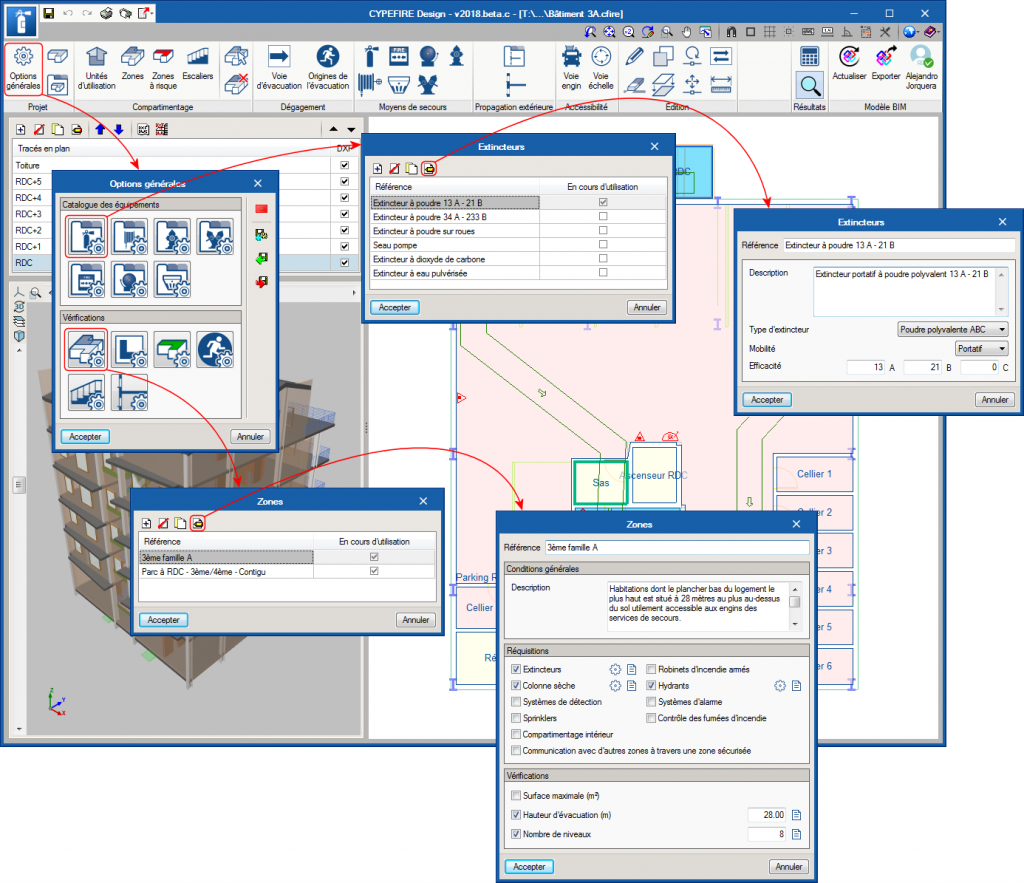
Task: Toggle DXF checkbox for Toiture row
Action: 345,165
